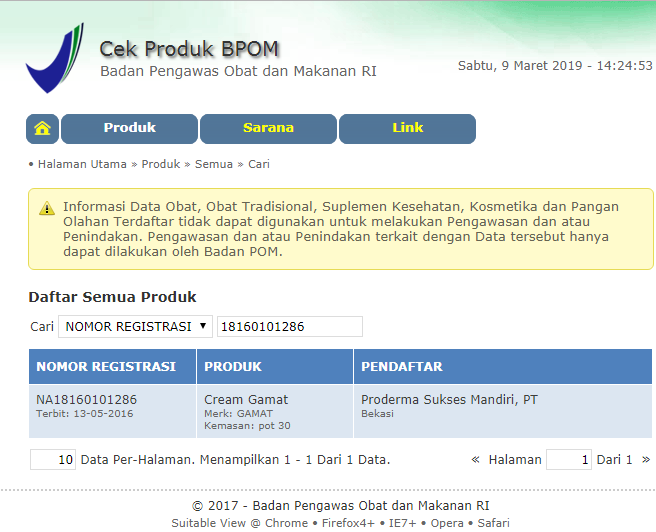Go to next page with » arrow
This screenshot has width=656, height=532.
pyautogui.click(x=646, y=460)
